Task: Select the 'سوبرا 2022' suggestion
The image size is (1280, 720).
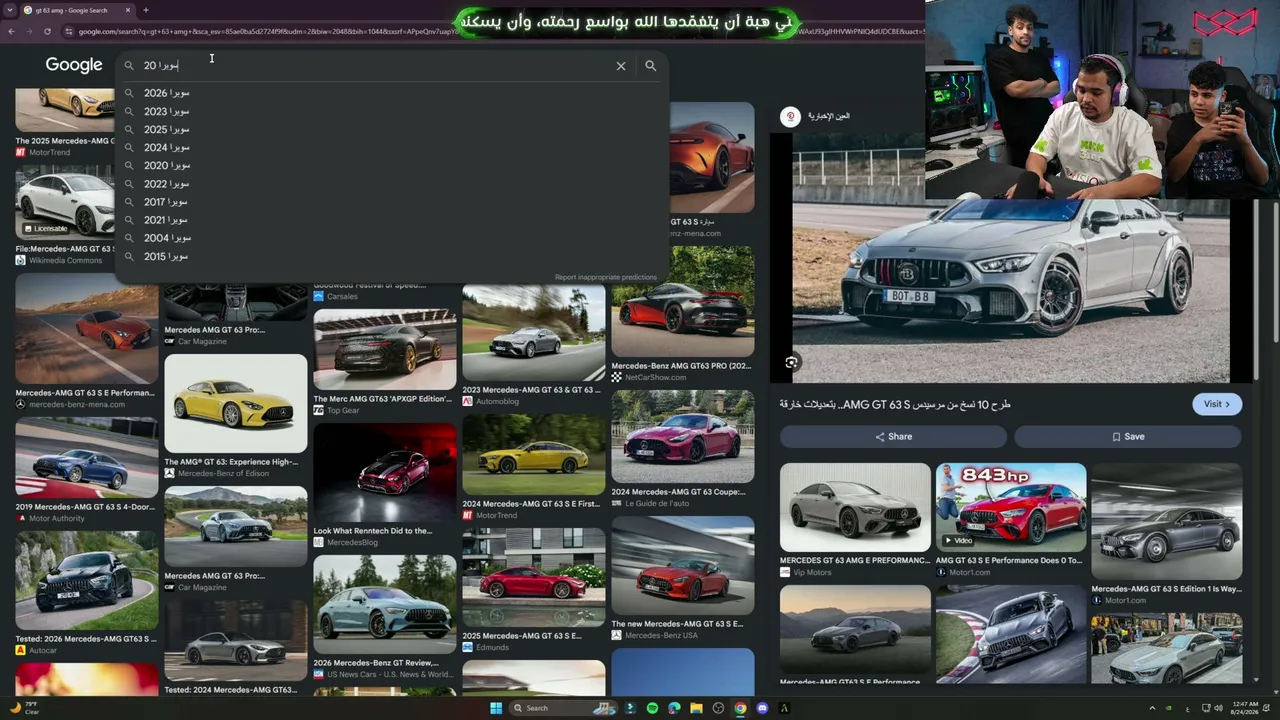Action: tap(392, 184)
